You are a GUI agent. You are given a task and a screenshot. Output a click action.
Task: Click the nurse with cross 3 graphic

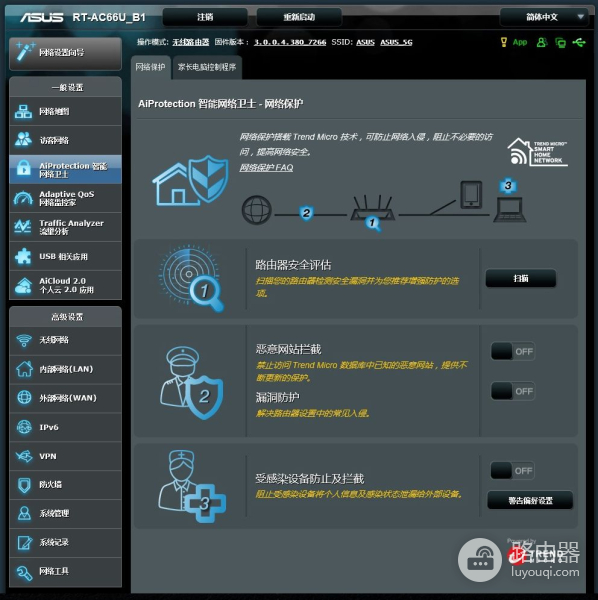click(192, 486)
